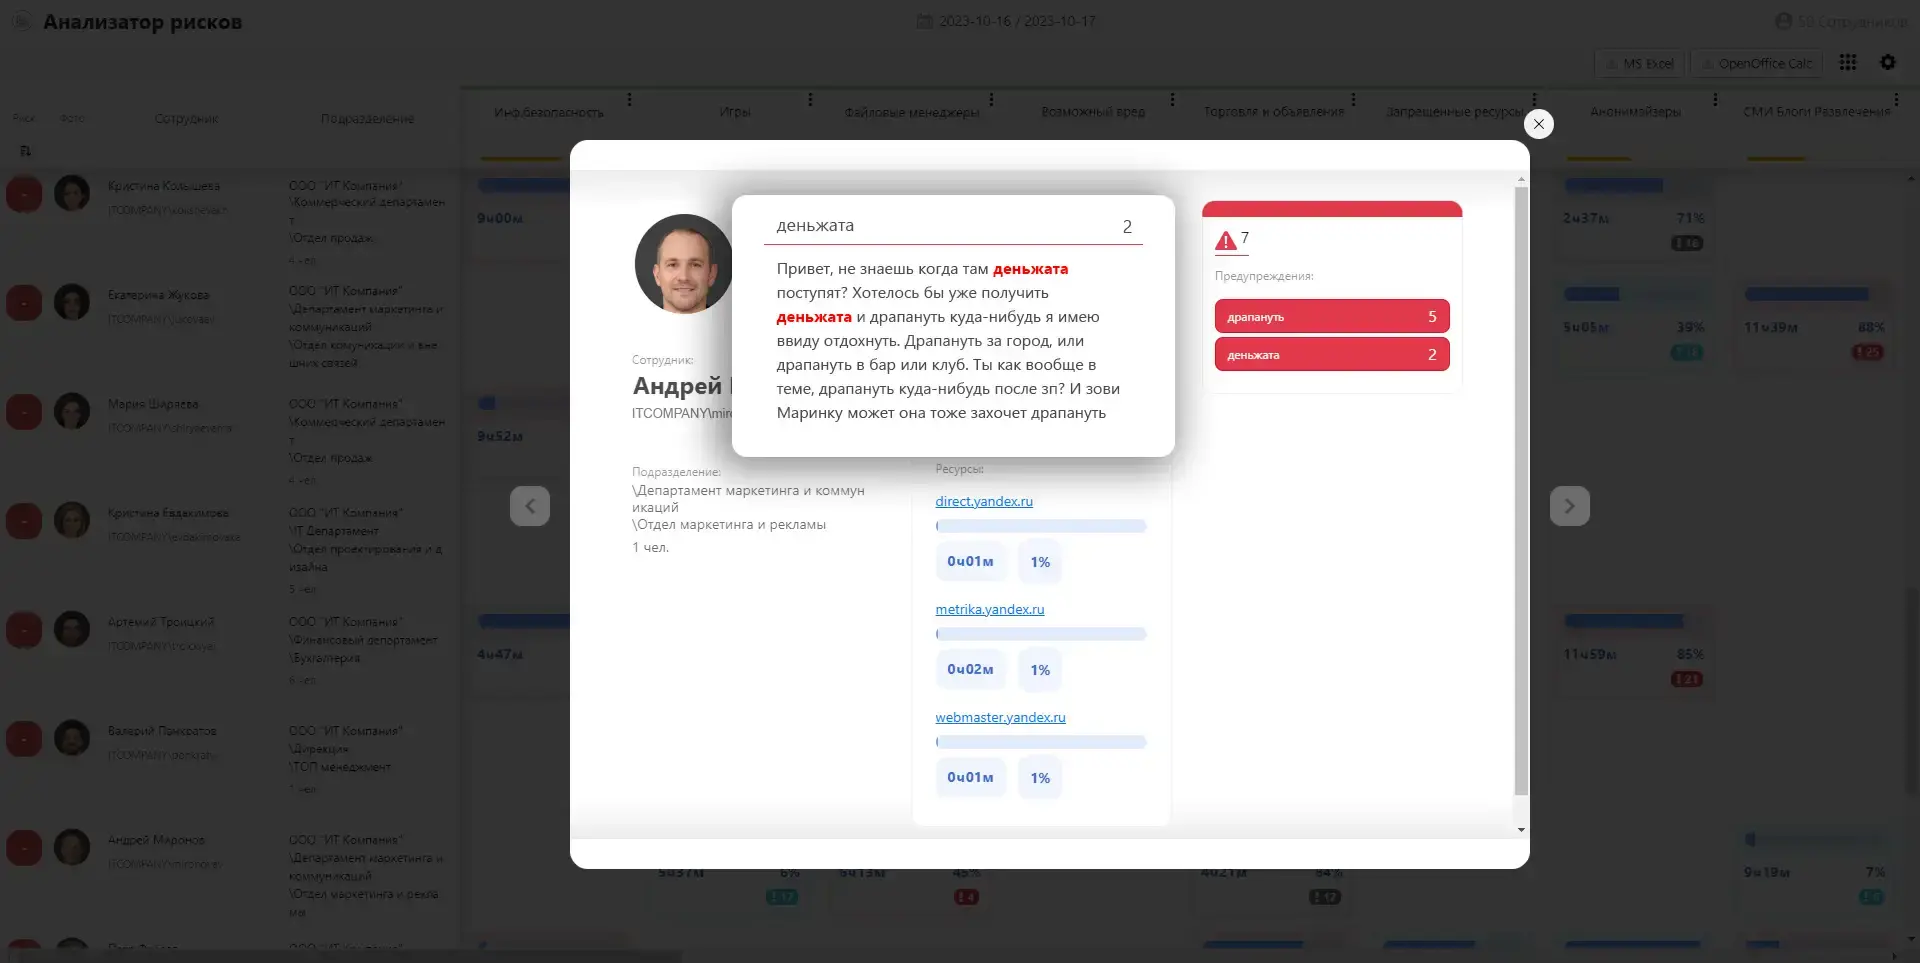The image size is (1920, 963).
Task: Export report to MS Excel
Action: (x=1639, y=63)
